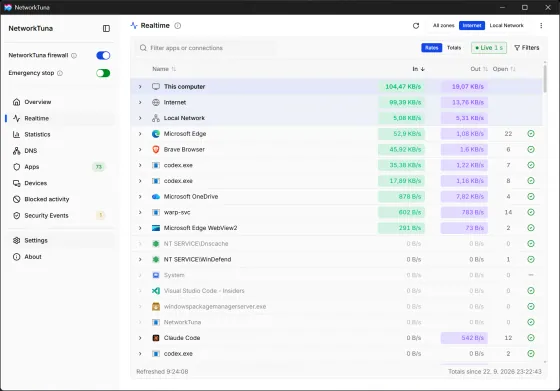Expand the Microsoft Edge row
The width and height of the screenshot is (560, 391).
click(140, 134)
